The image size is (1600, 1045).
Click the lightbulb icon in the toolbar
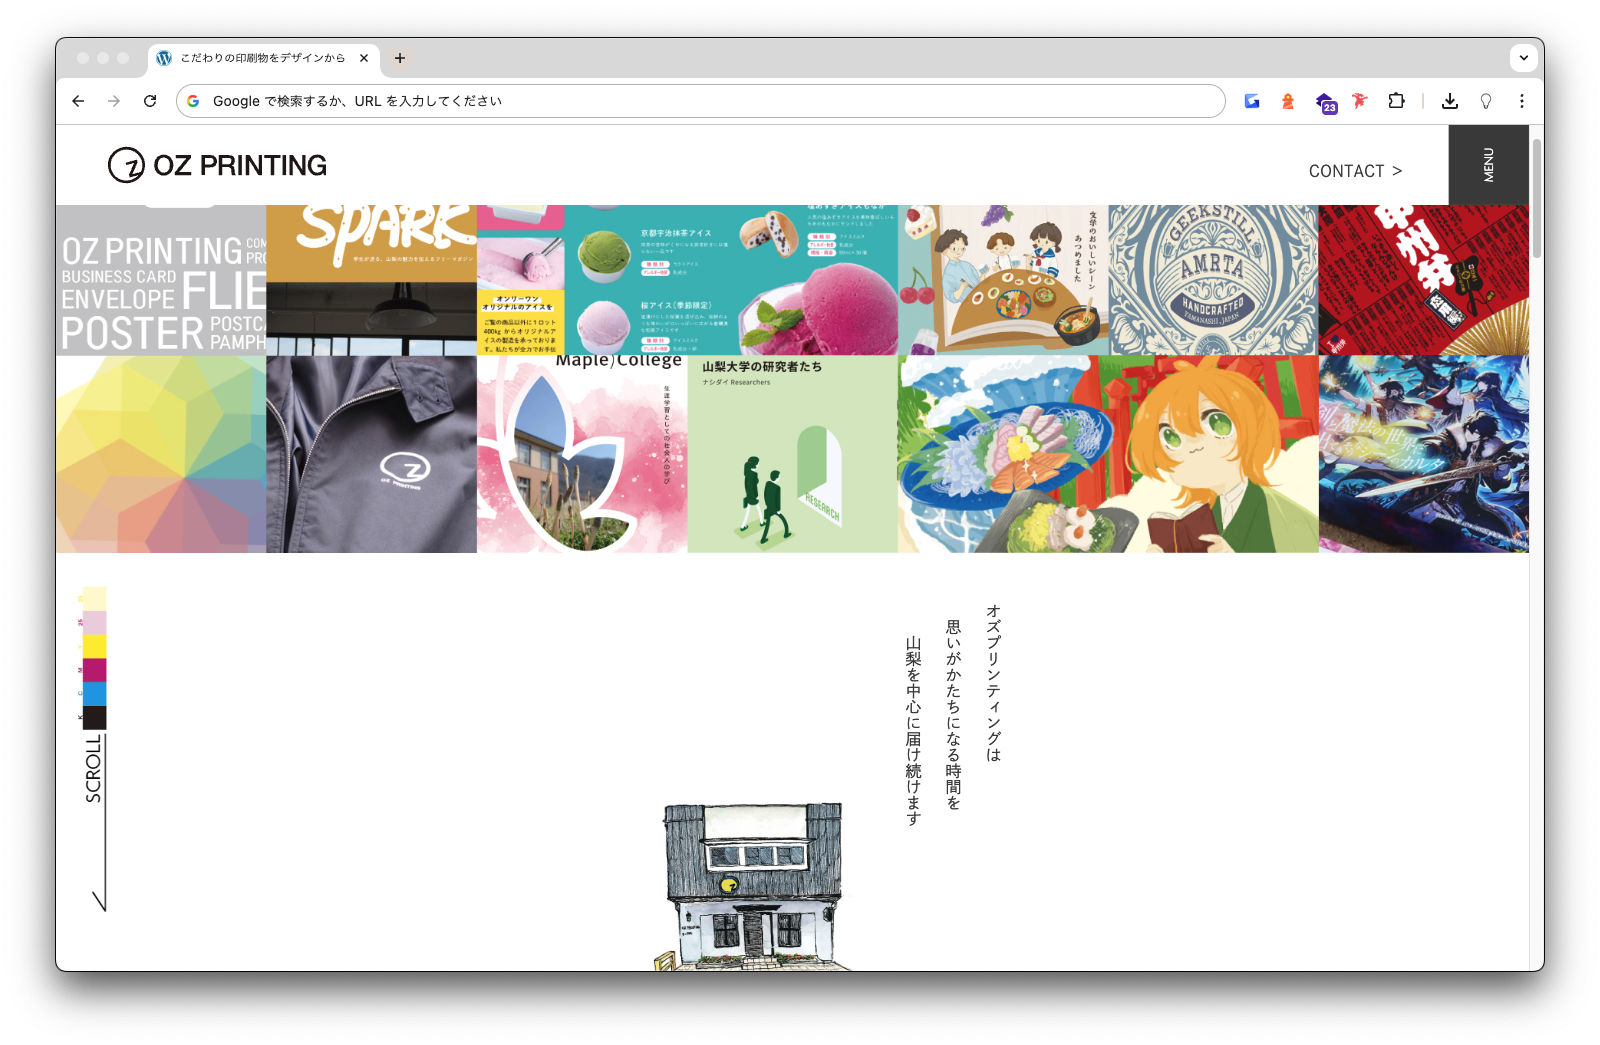pyautogui.click(x=1486, y=101)
